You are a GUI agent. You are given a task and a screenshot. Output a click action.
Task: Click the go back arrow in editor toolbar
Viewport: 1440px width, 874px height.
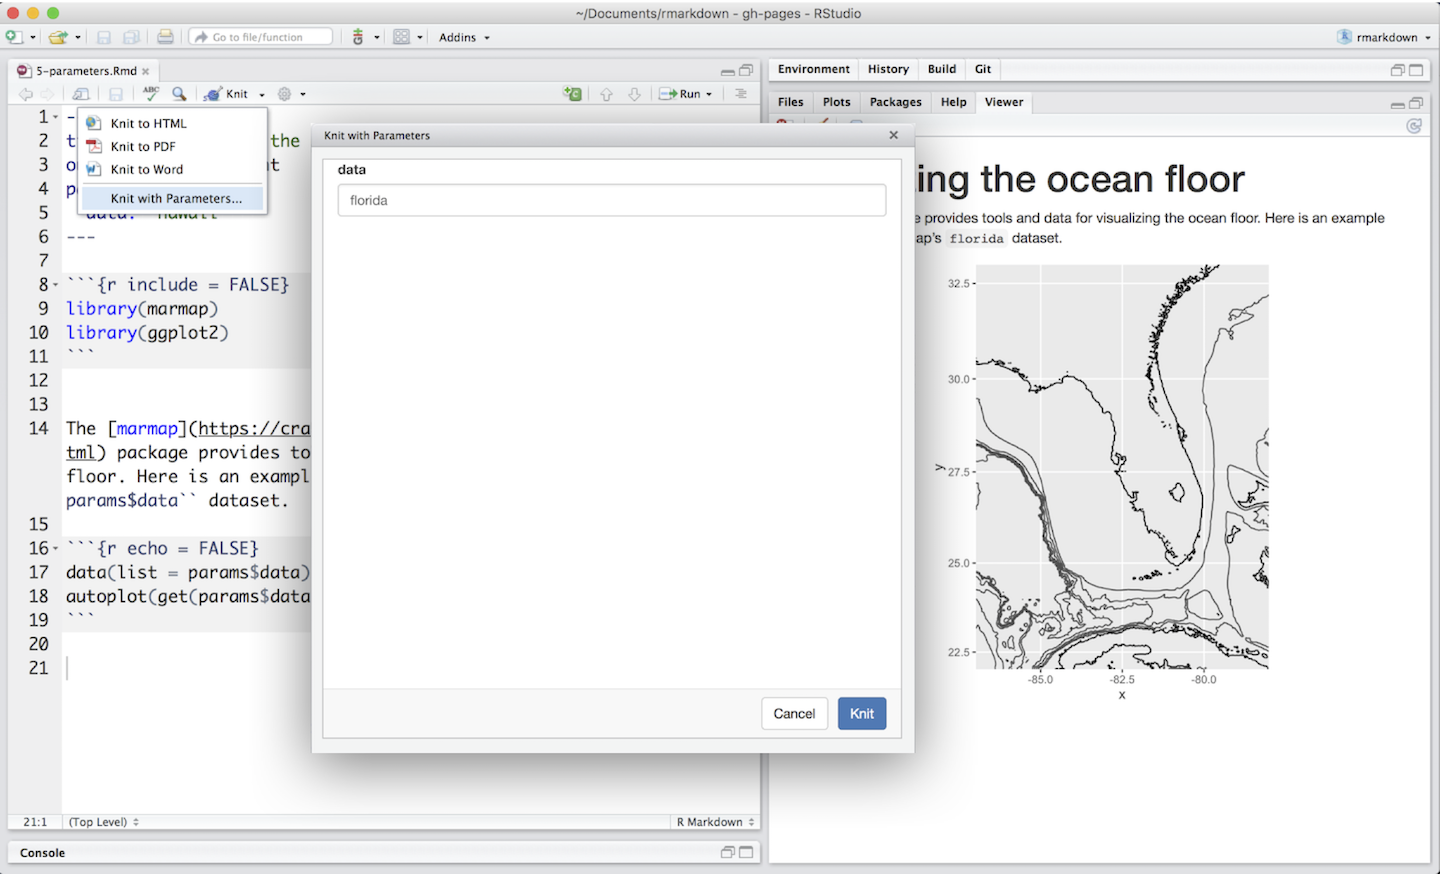pyautogui.click(x=25, y=94)
